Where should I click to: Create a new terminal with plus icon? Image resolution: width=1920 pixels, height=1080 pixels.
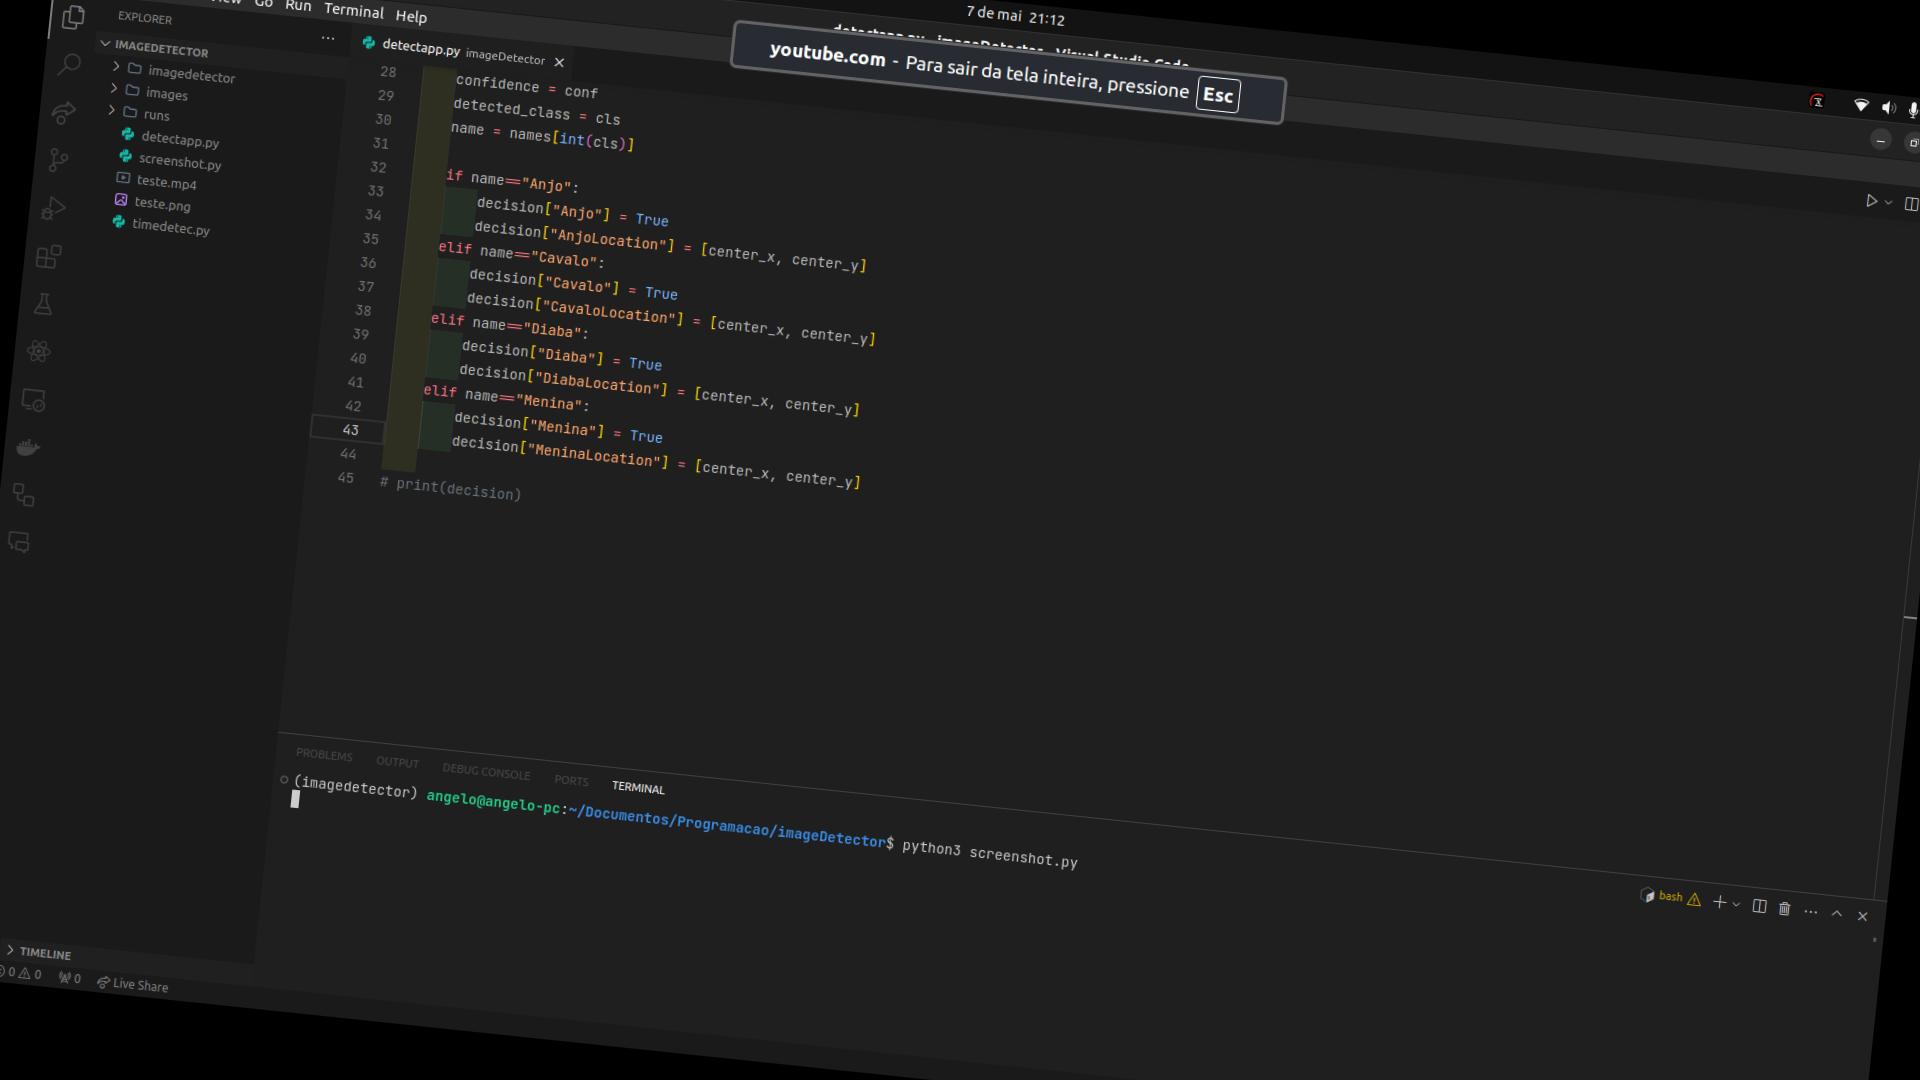1719,902
